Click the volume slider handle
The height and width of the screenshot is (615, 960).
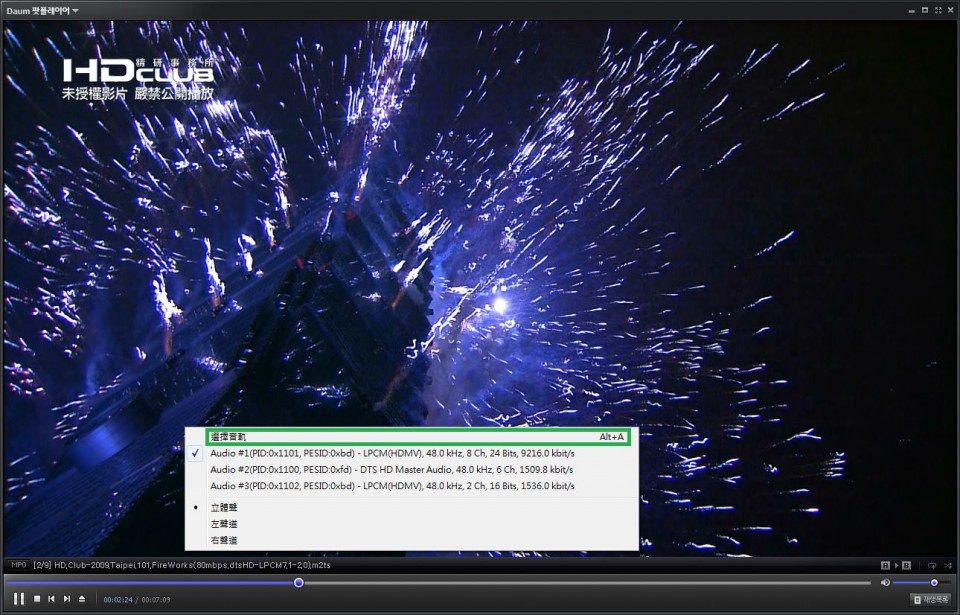934,583
